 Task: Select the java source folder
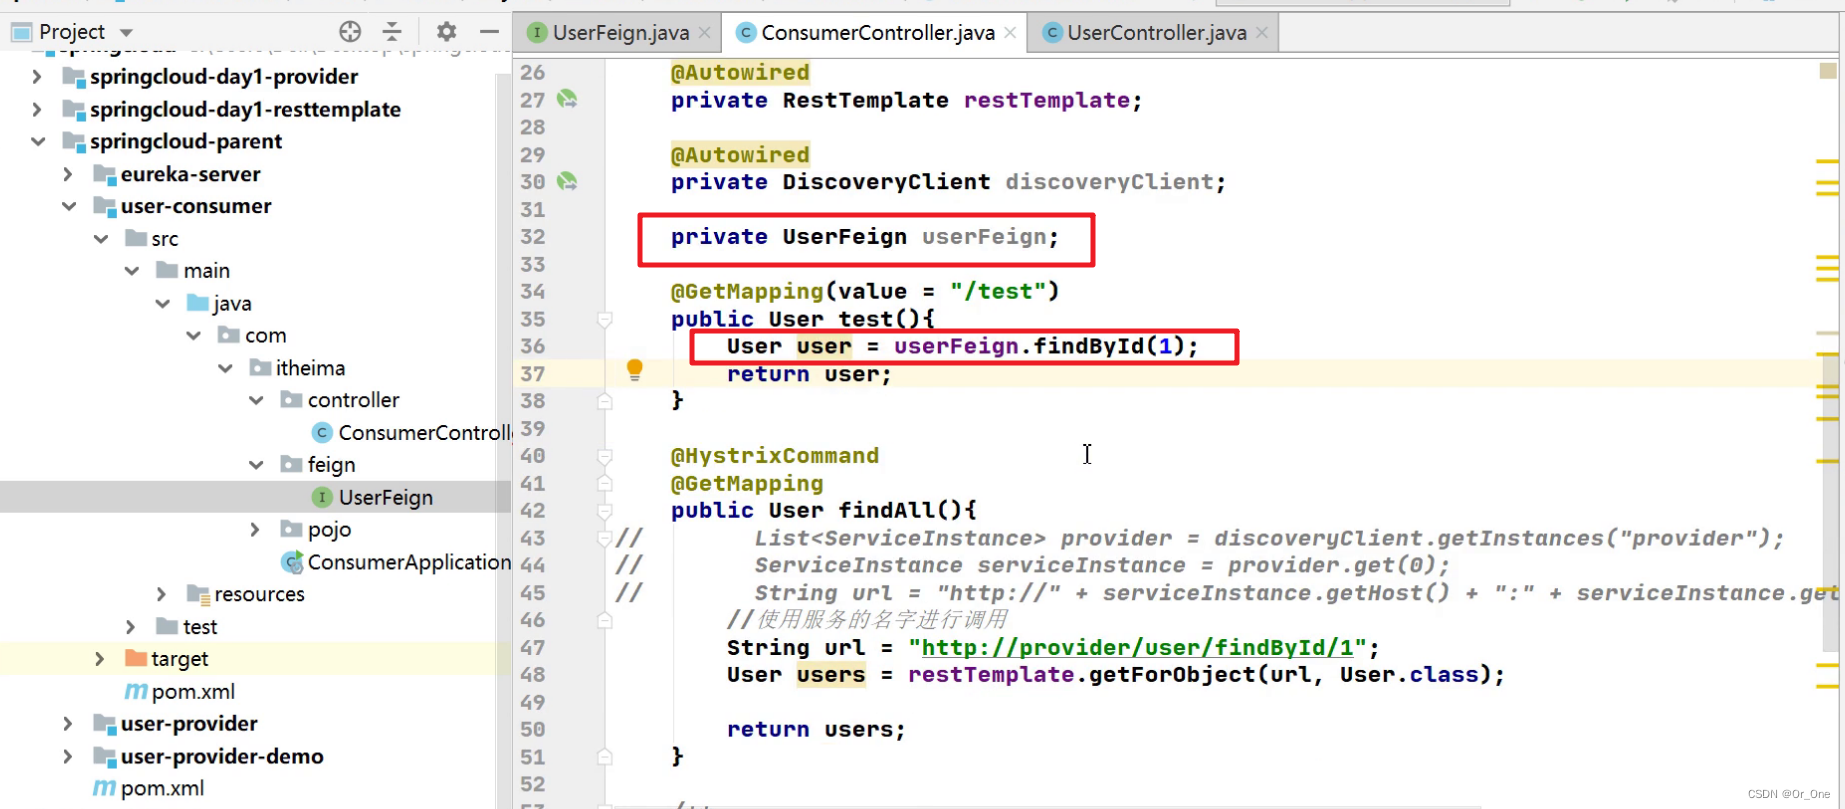point(232,303)
